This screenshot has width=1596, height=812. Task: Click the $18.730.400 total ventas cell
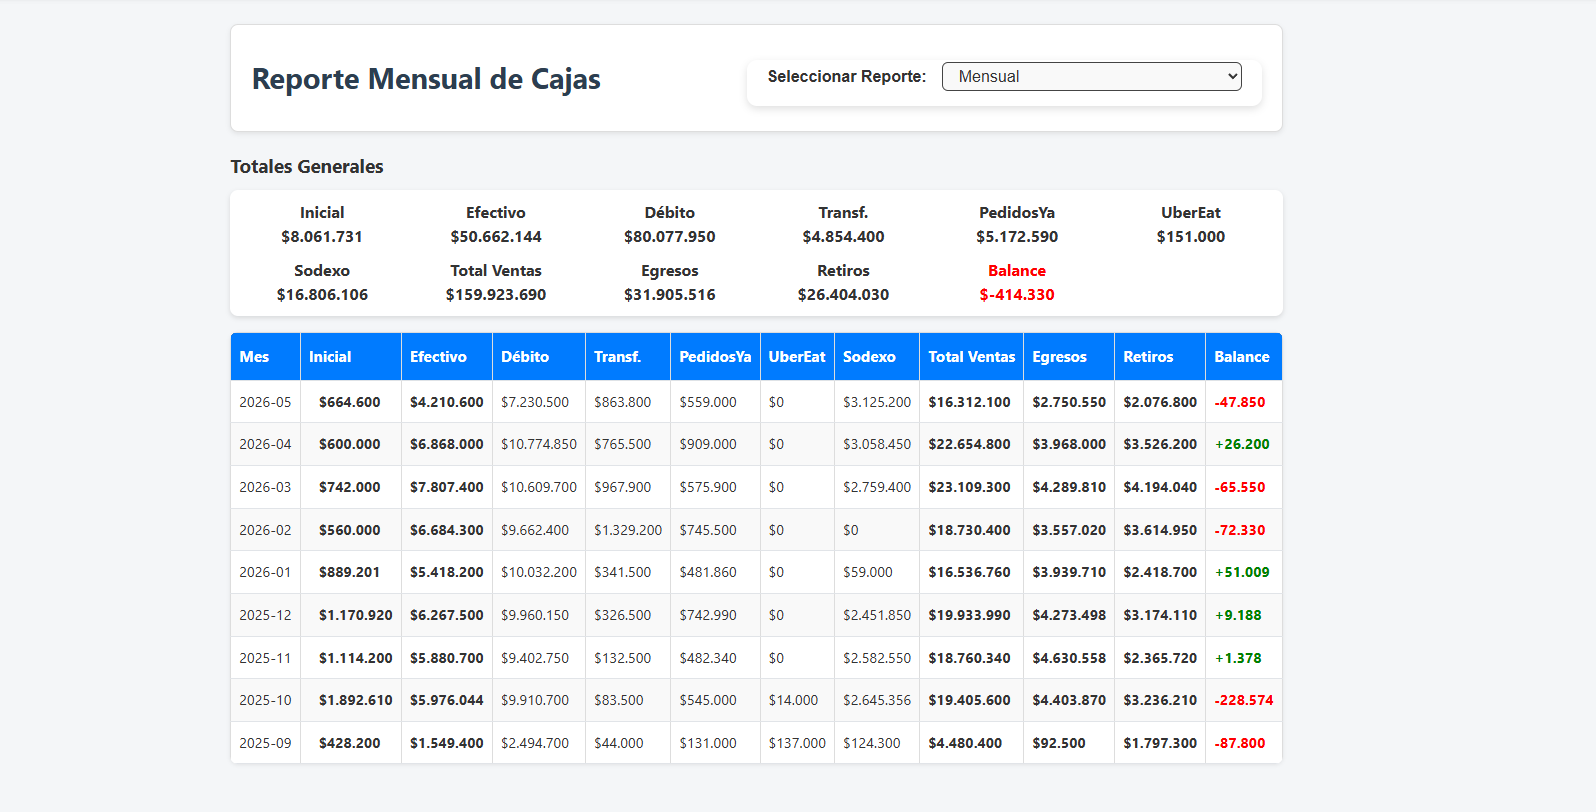click(969, 530)
